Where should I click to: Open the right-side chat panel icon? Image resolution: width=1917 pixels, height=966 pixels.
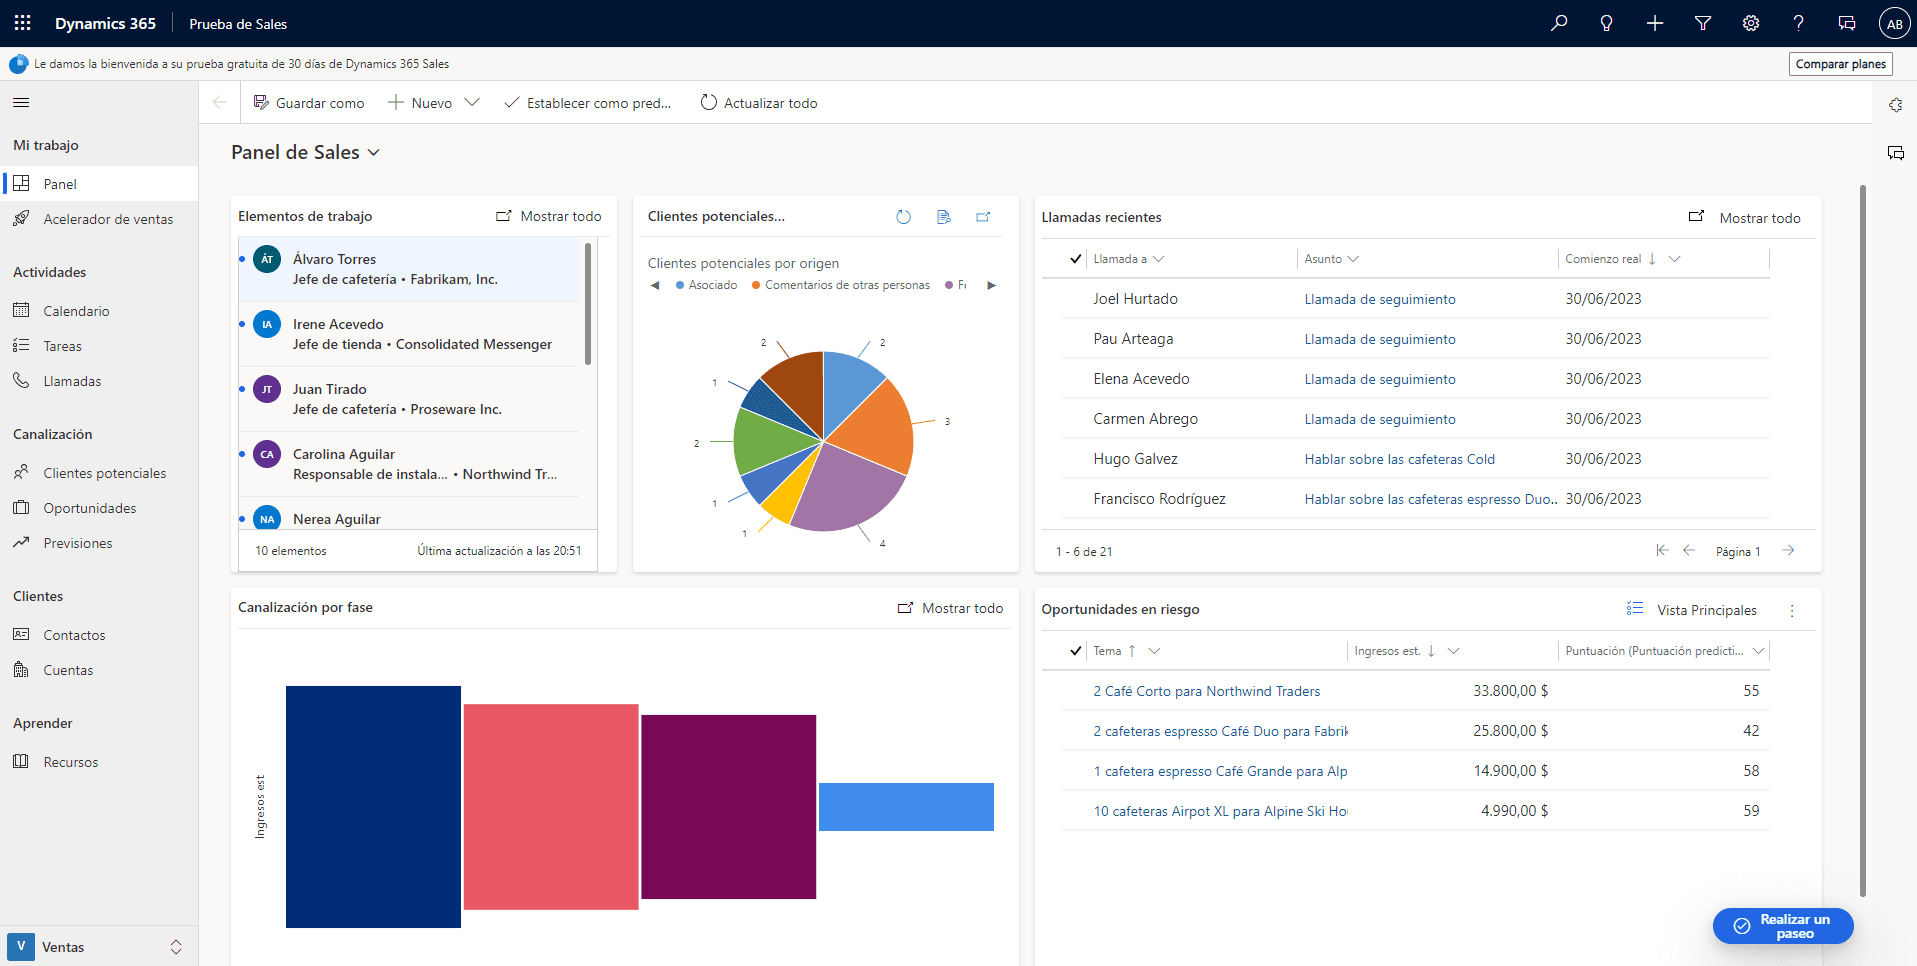click(1895, 153)
